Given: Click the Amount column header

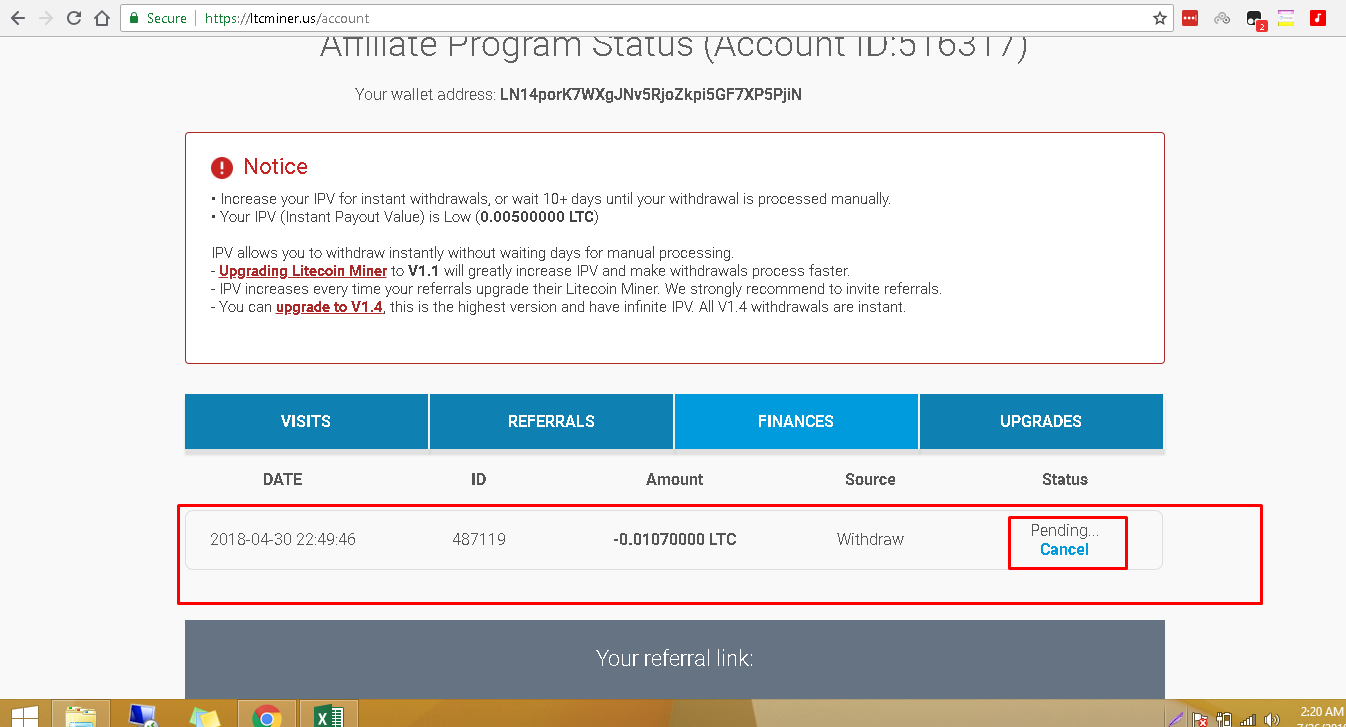Looking at the screenshot, I should pos(675,479).
